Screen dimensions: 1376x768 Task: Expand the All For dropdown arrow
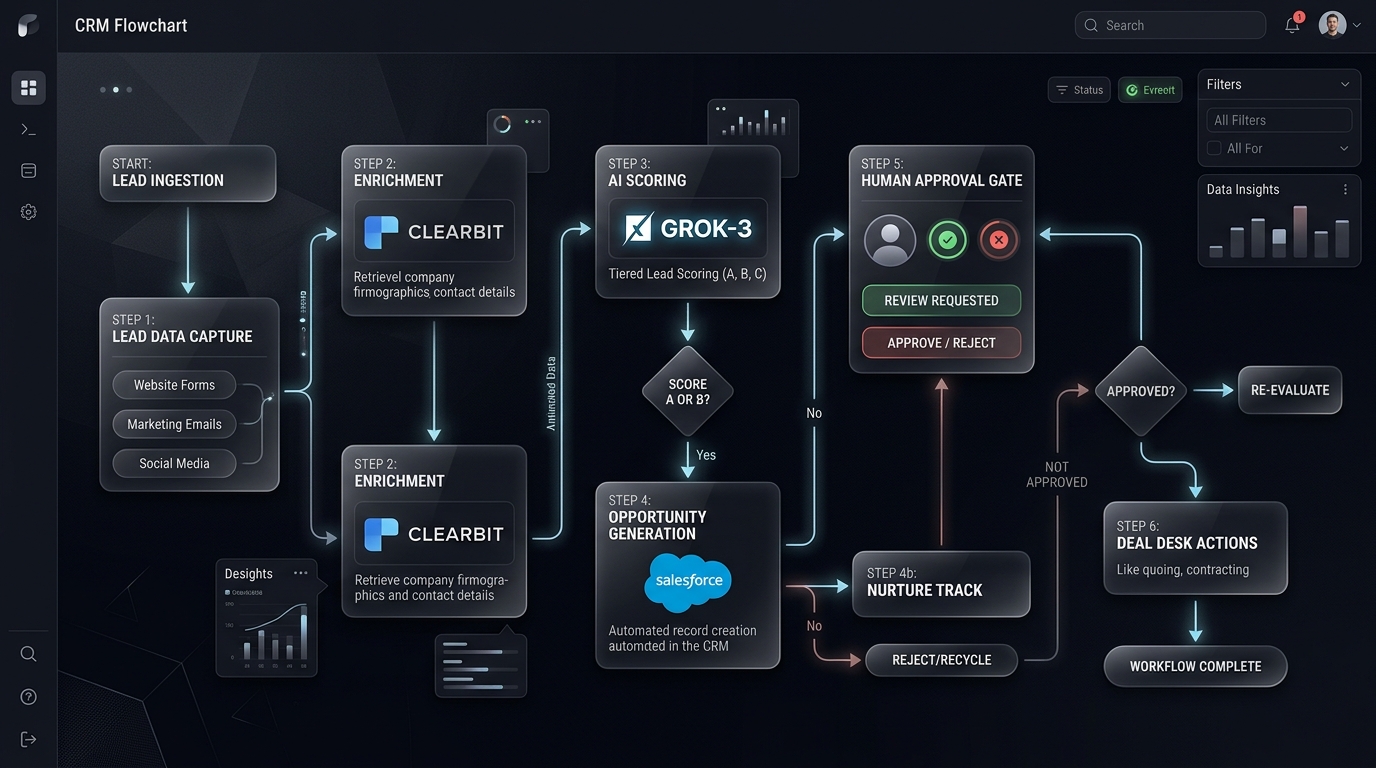(x=1344, y=148)
